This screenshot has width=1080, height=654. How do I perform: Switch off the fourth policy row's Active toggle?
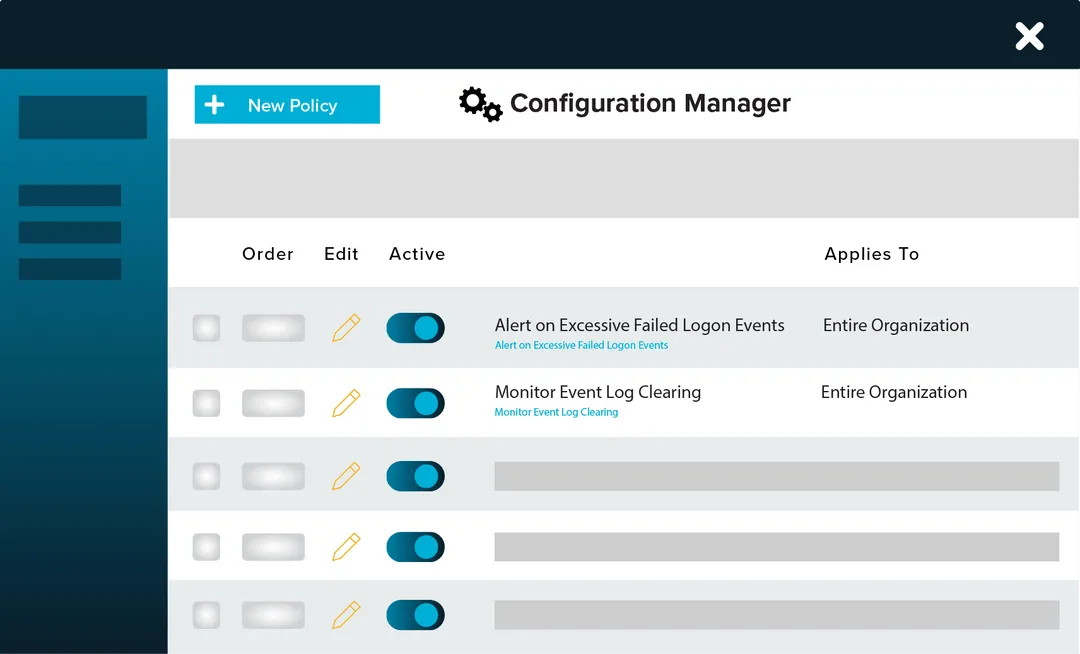tap(415, 547)
